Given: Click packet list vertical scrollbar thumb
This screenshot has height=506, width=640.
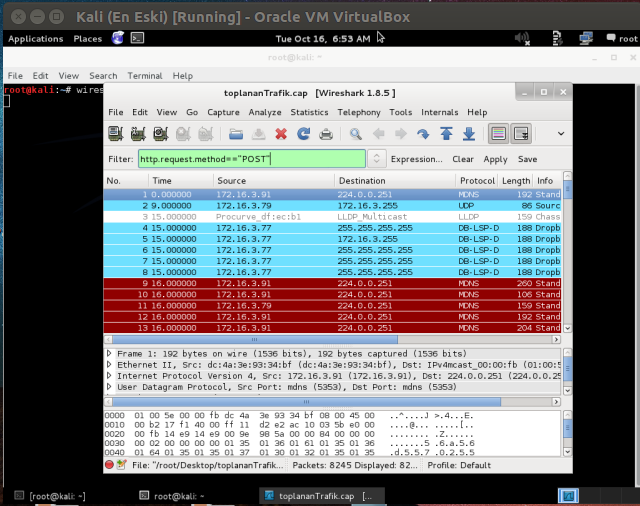Looking at the screenshot, I should (x=567, y=189).
